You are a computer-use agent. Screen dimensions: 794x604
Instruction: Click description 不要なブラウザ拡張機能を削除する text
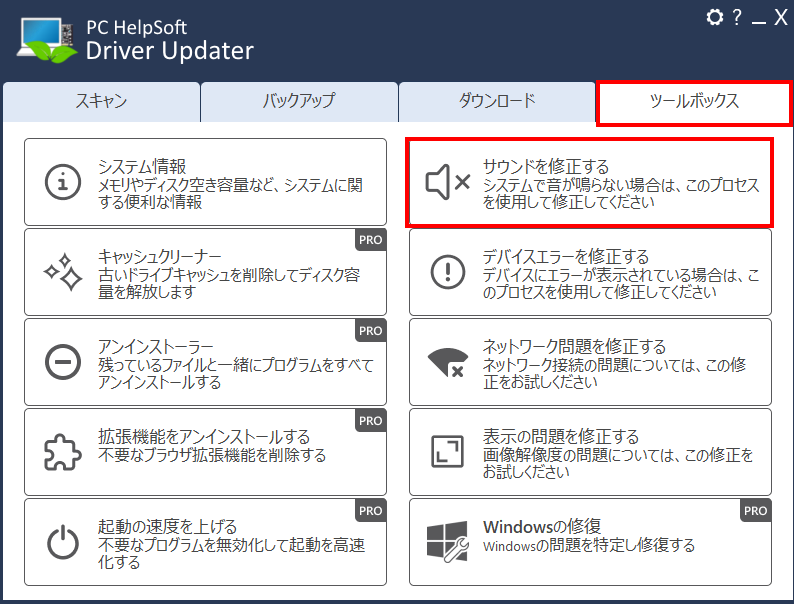tap(212, 455)
